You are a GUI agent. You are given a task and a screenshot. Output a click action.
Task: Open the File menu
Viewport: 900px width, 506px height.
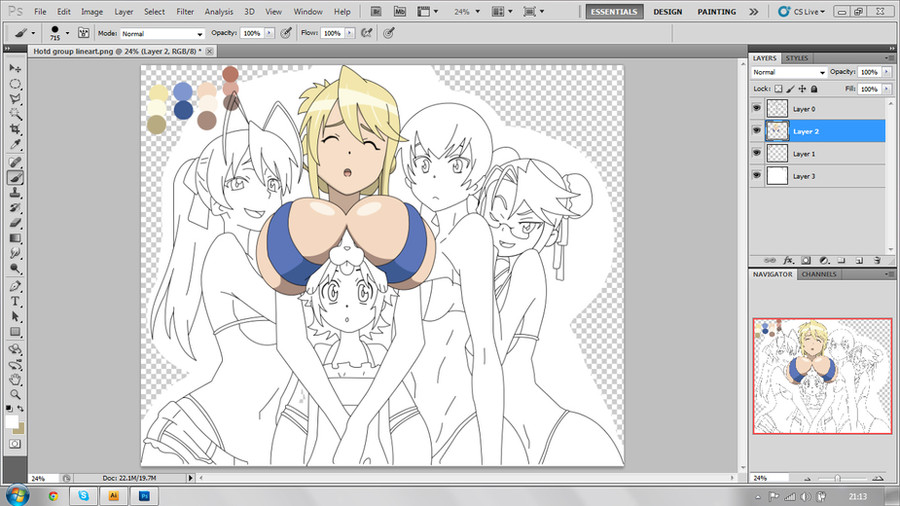point(40,11)
